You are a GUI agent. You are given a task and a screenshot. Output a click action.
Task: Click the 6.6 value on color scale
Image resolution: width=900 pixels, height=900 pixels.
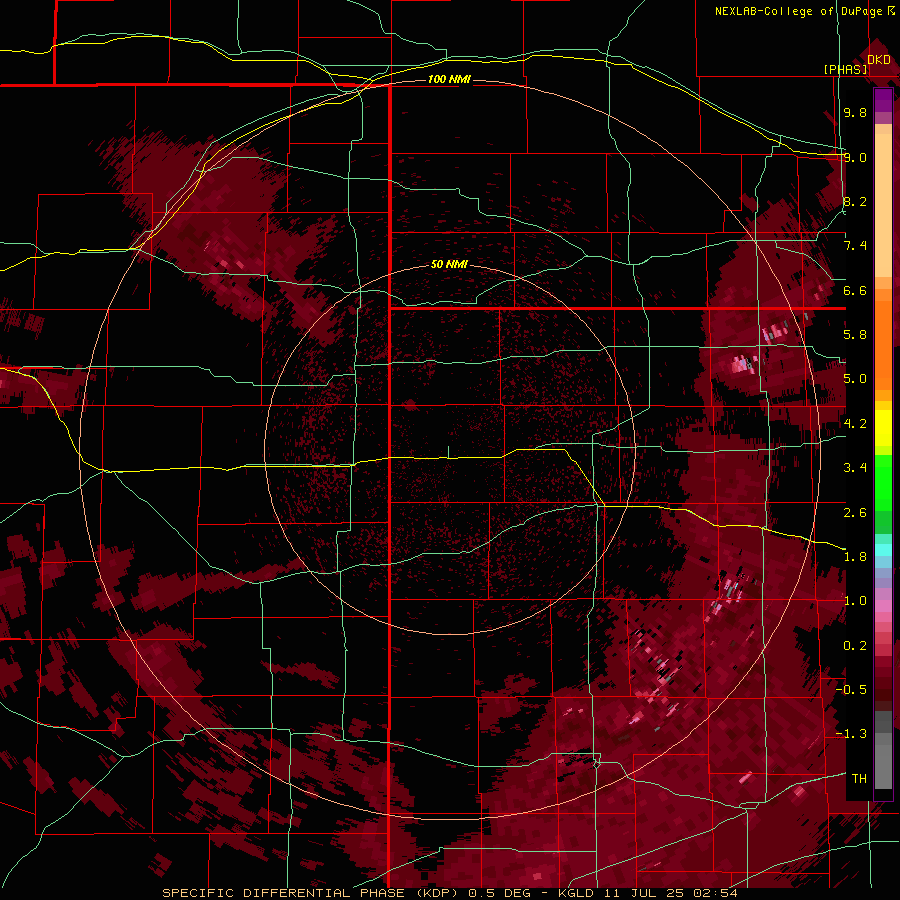click(x=855, y=290)
